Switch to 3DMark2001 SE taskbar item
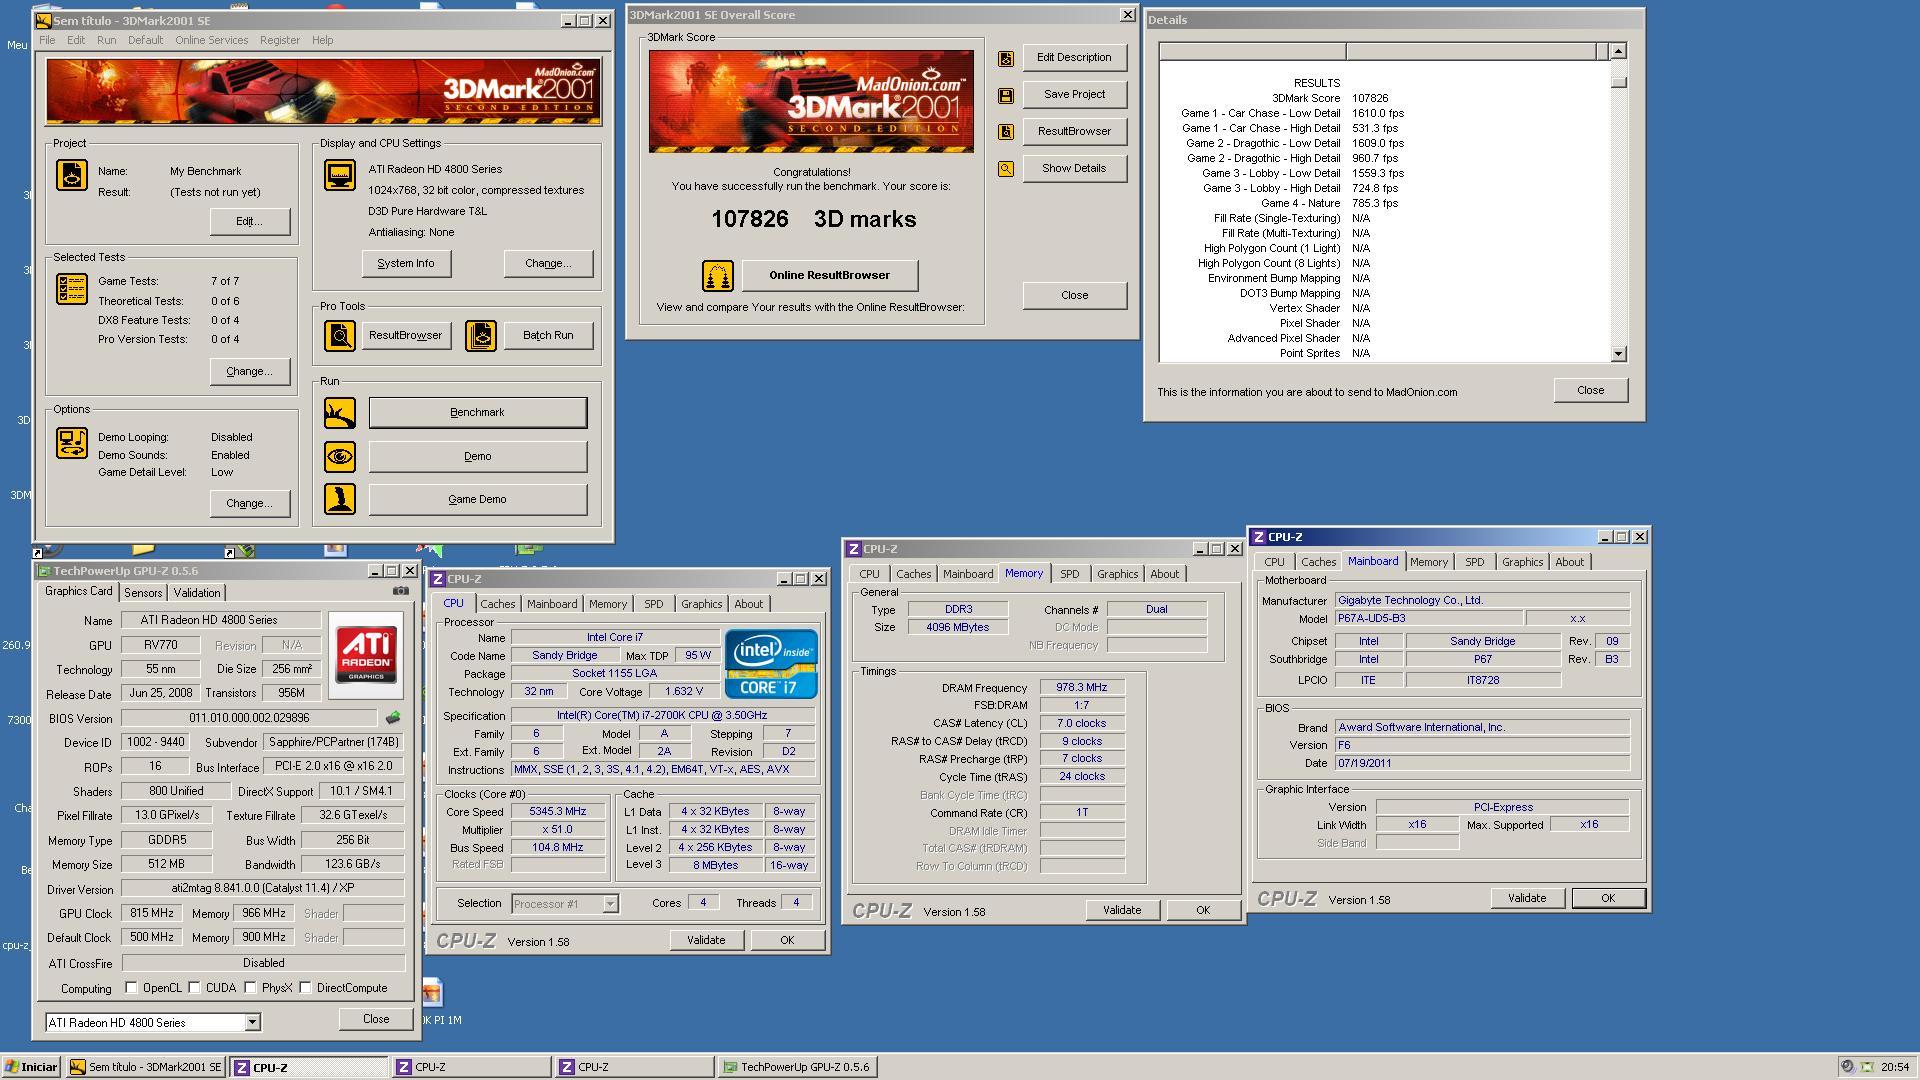Viewport: 1920px width, 1080px height. (x=146, y=1067)
